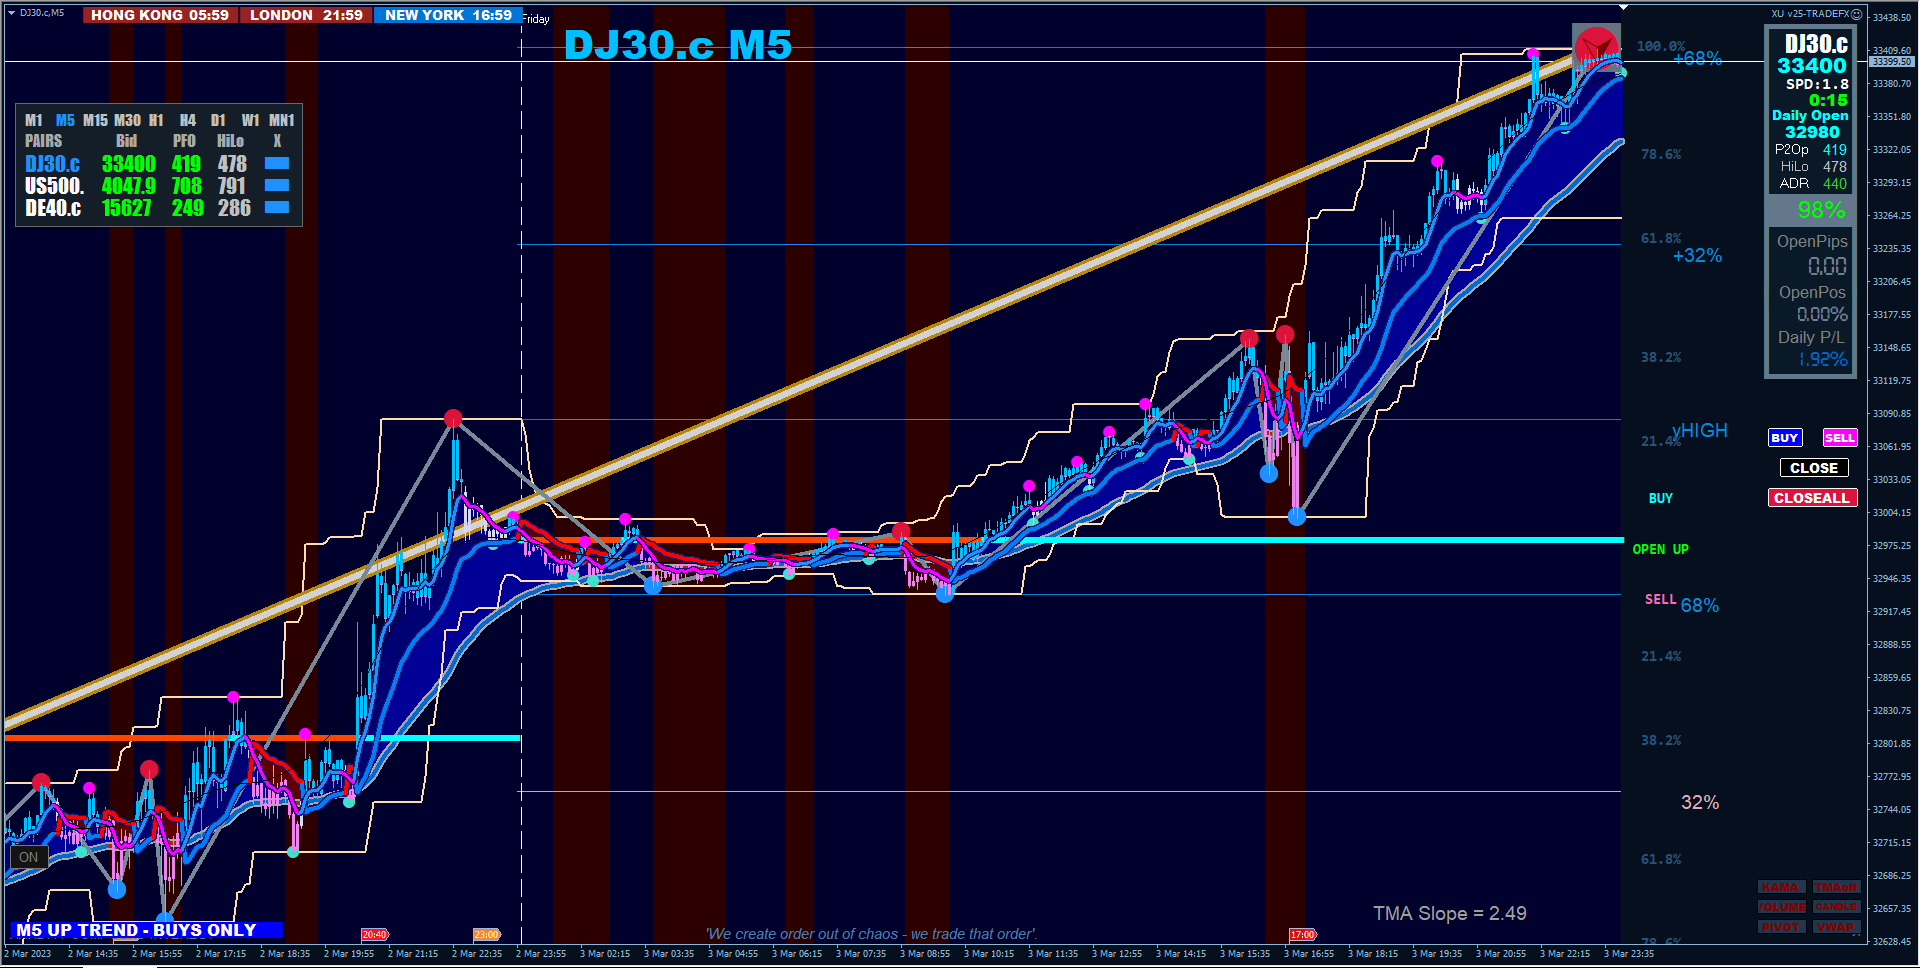Image resolution: width=1920 pixels, height=968 pixels.
Task: Click the smiley face icon beside XU v25-TRADEFX
Action: pyautogui.click(x=1856, y=14)
